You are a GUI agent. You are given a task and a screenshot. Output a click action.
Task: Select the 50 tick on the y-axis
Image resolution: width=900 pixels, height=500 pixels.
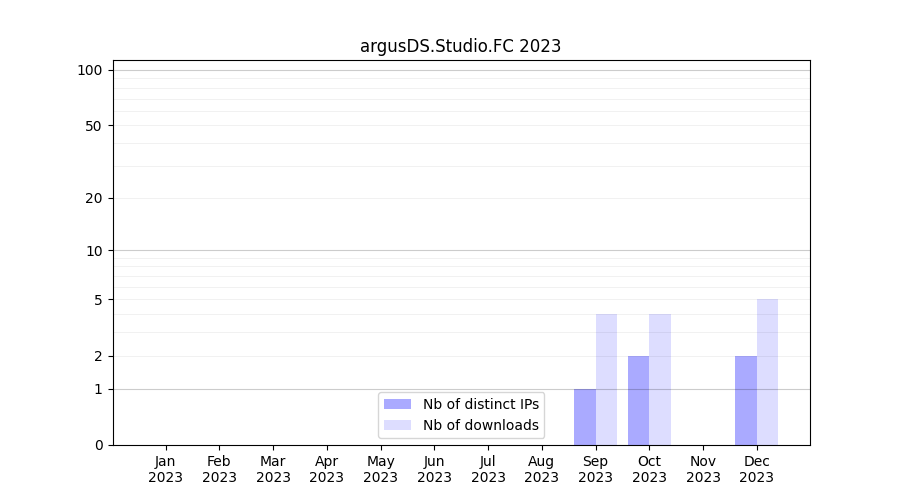coord(93,126)
